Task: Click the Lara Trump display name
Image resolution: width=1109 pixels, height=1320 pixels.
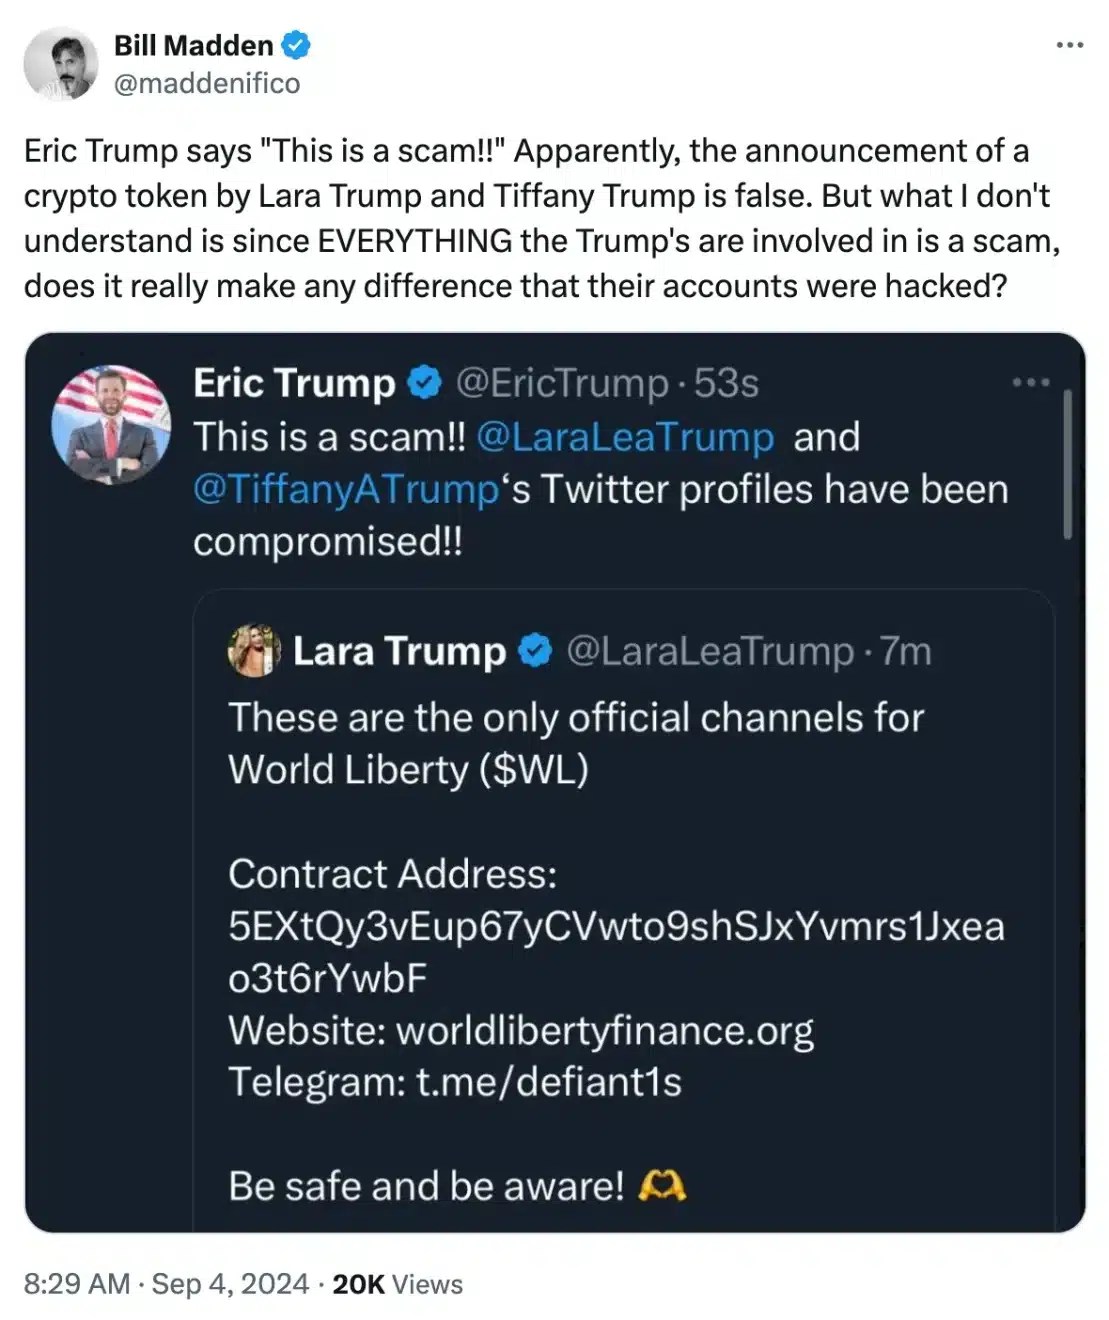Action: (x=399, y=651)
